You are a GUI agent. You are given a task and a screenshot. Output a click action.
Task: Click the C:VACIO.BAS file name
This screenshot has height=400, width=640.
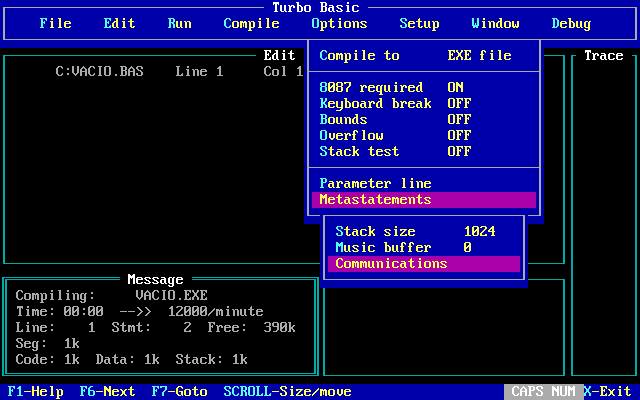coord(100,71)
